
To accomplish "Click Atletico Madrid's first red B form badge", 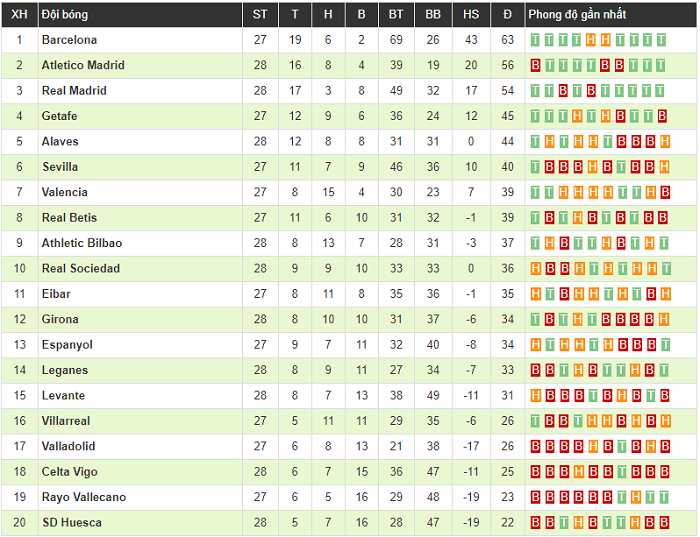I will [535, 65].
